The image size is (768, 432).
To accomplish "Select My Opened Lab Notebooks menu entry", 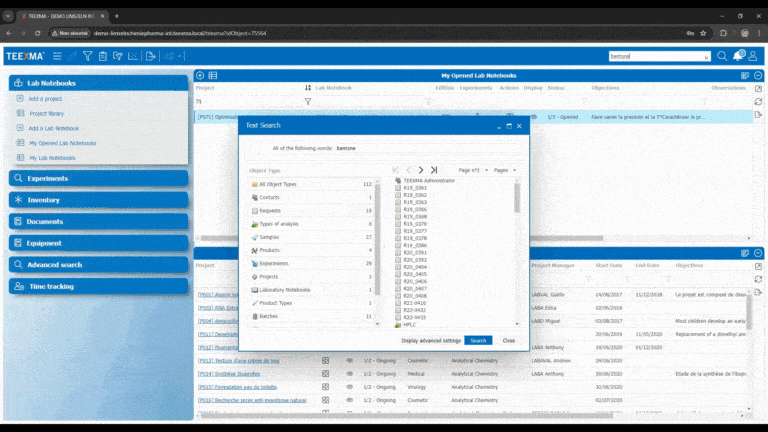I will coord(62,143).
